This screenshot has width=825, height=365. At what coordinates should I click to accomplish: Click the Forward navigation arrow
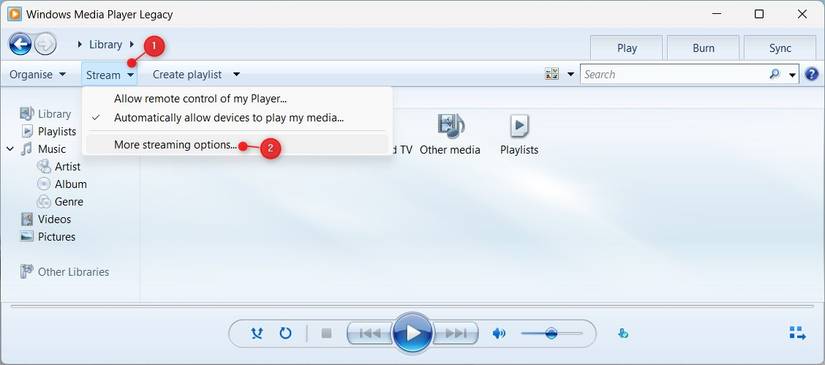(x=45, y=45)
